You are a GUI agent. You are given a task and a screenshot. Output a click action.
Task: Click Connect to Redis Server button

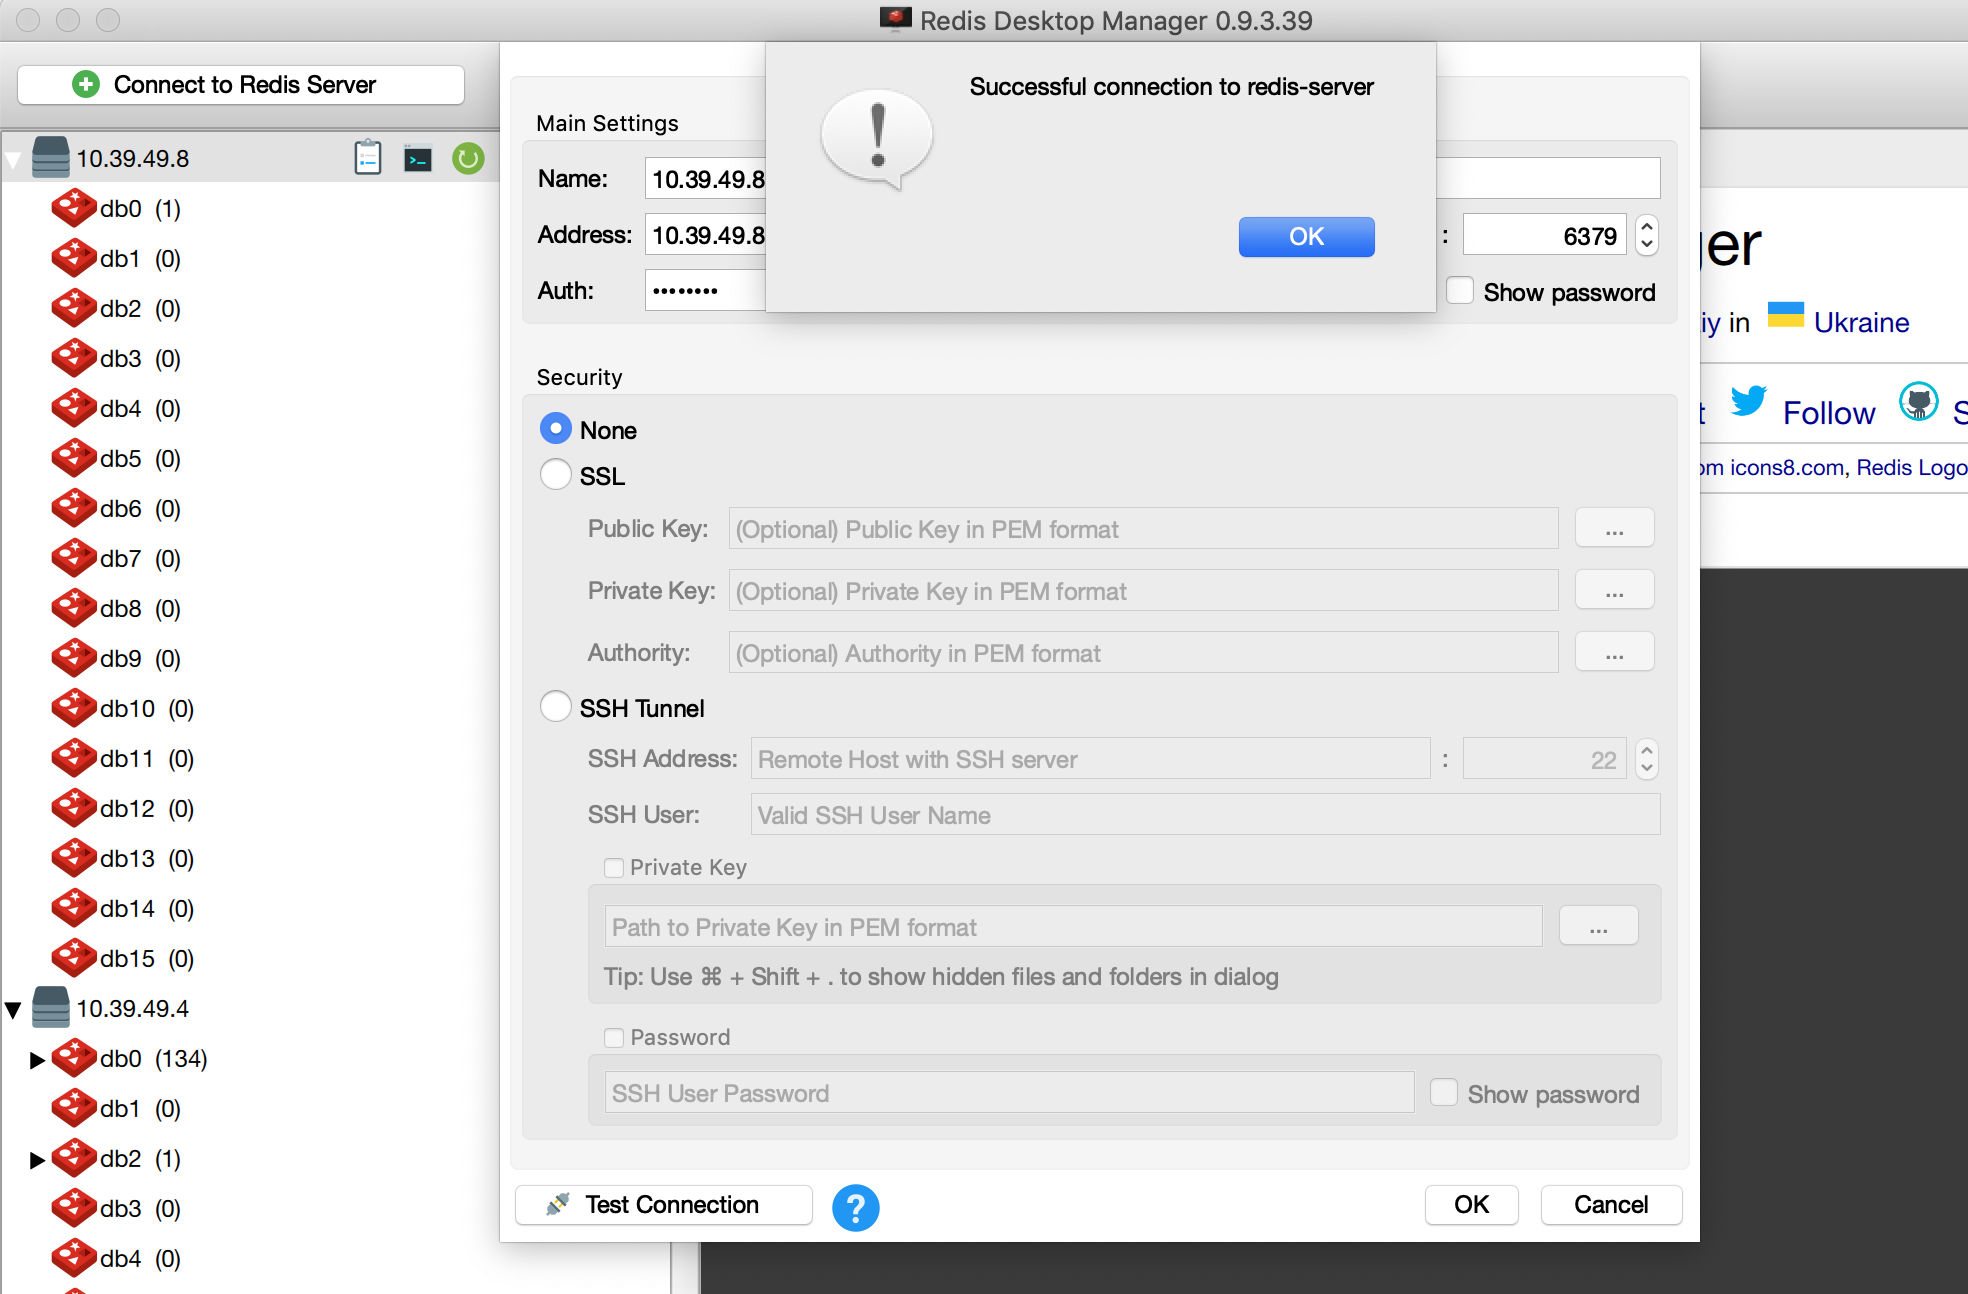241,85
